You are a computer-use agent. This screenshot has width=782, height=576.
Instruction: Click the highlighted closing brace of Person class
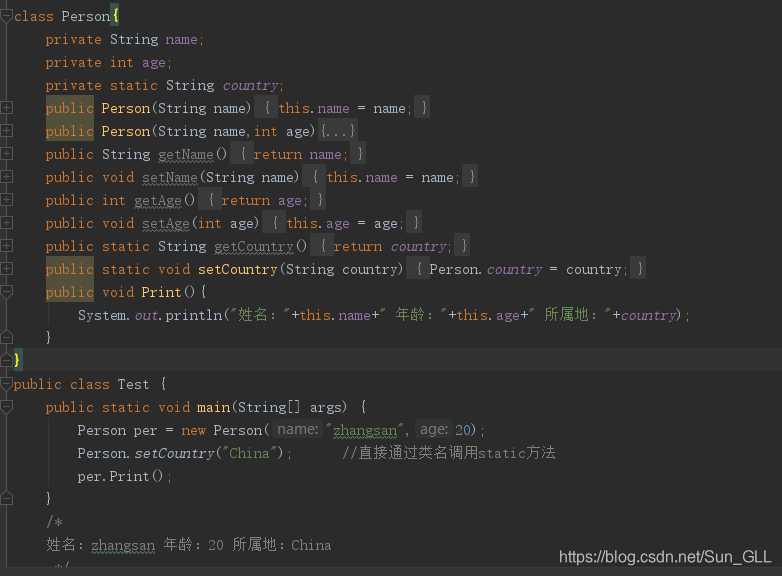17,360
